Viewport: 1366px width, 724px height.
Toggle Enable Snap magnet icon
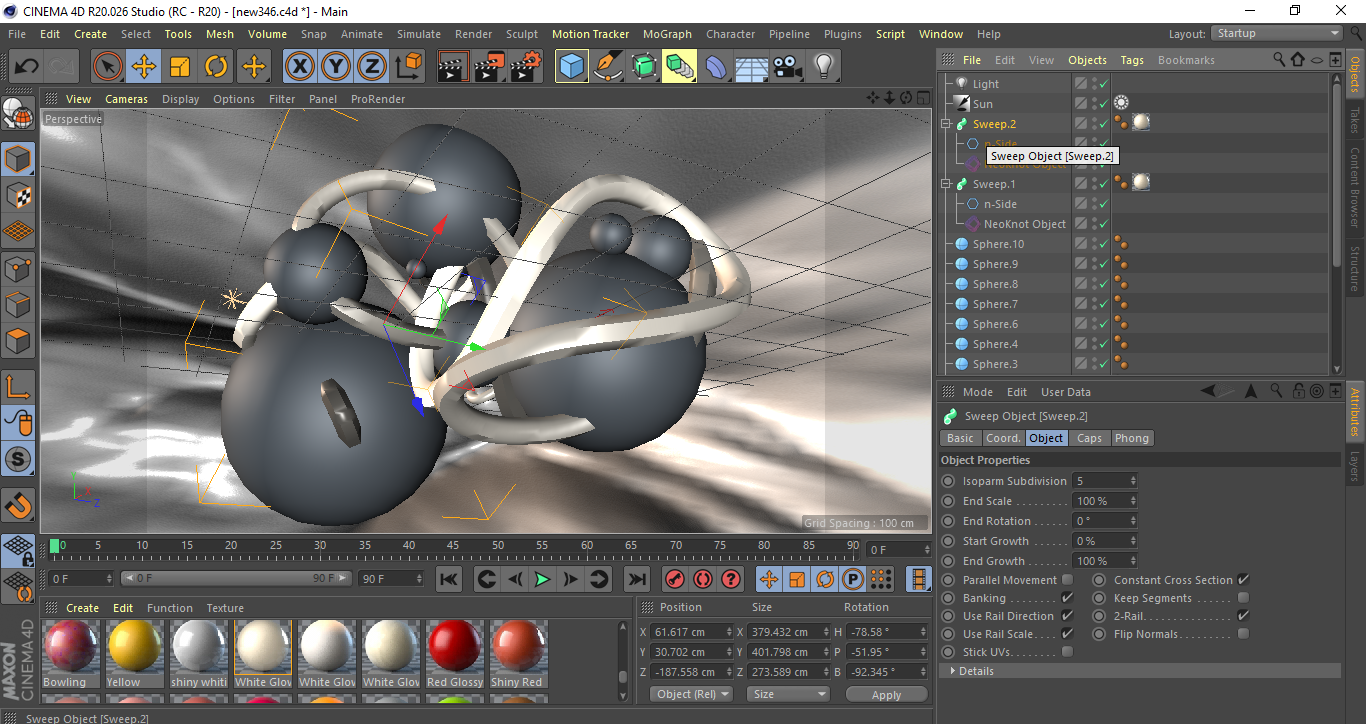pos(18,505)
